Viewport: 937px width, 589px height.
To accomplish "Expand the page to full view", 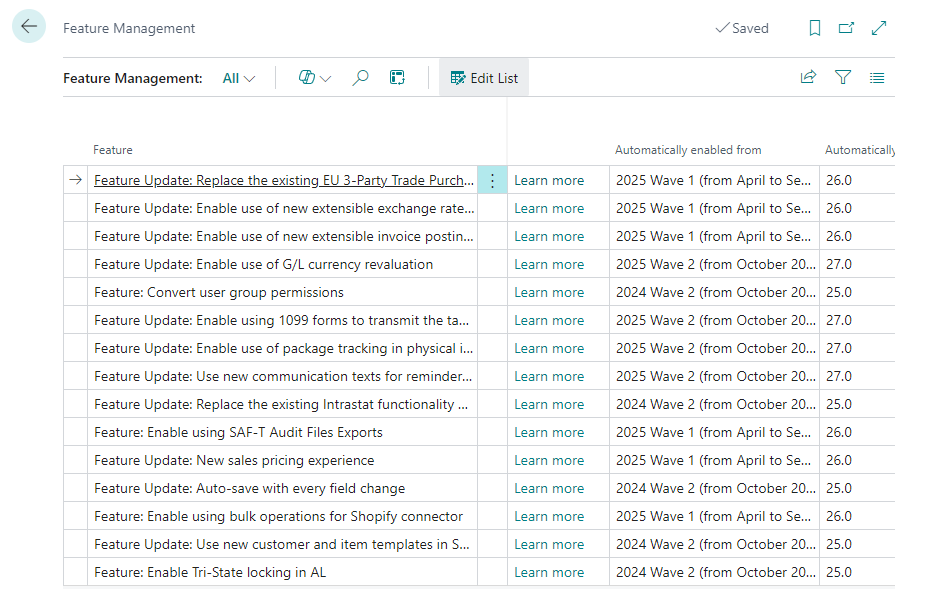I will 879,29.
